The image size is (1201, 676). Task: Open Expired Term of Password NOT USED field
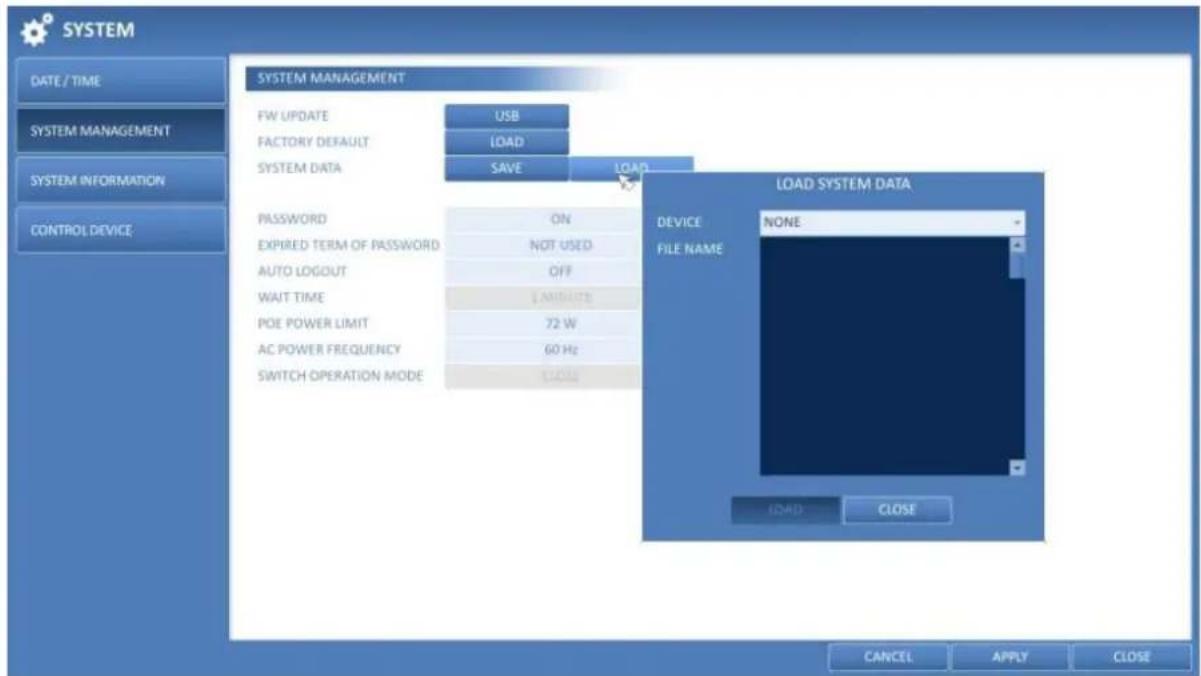[543, 244]
